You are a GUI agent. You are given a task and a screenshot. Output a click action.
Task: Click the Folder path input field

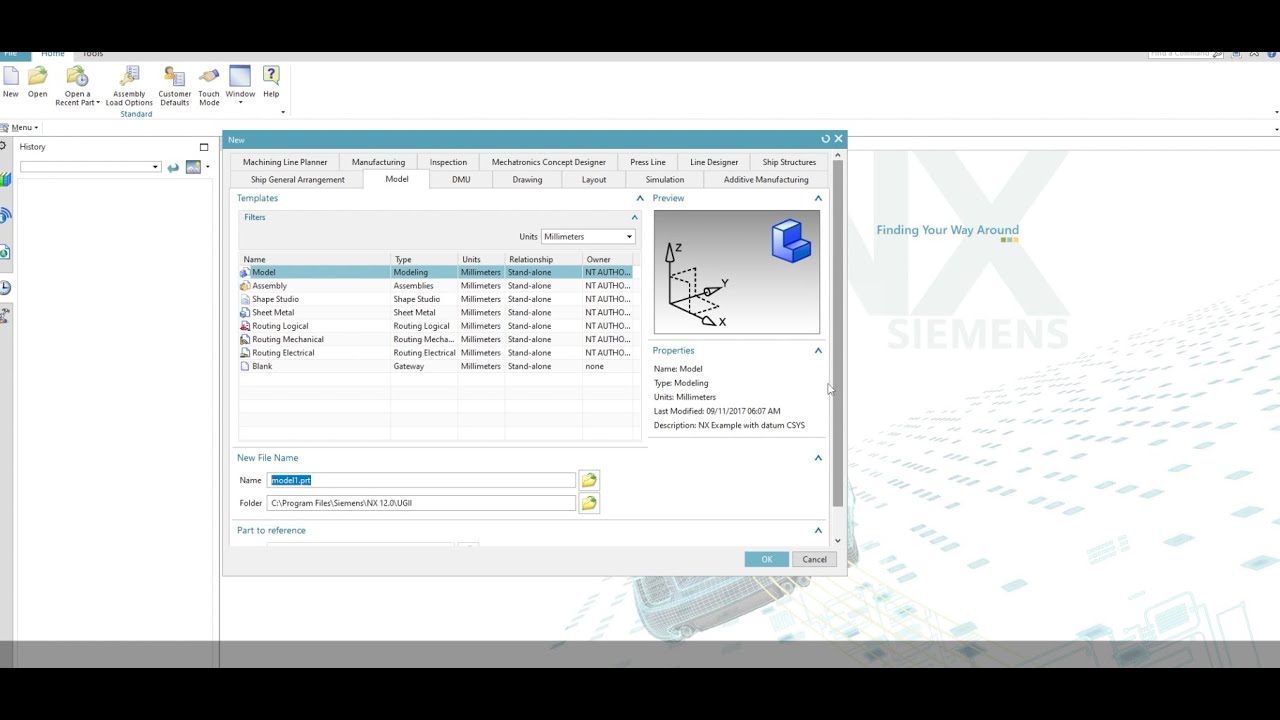(421, 503)
